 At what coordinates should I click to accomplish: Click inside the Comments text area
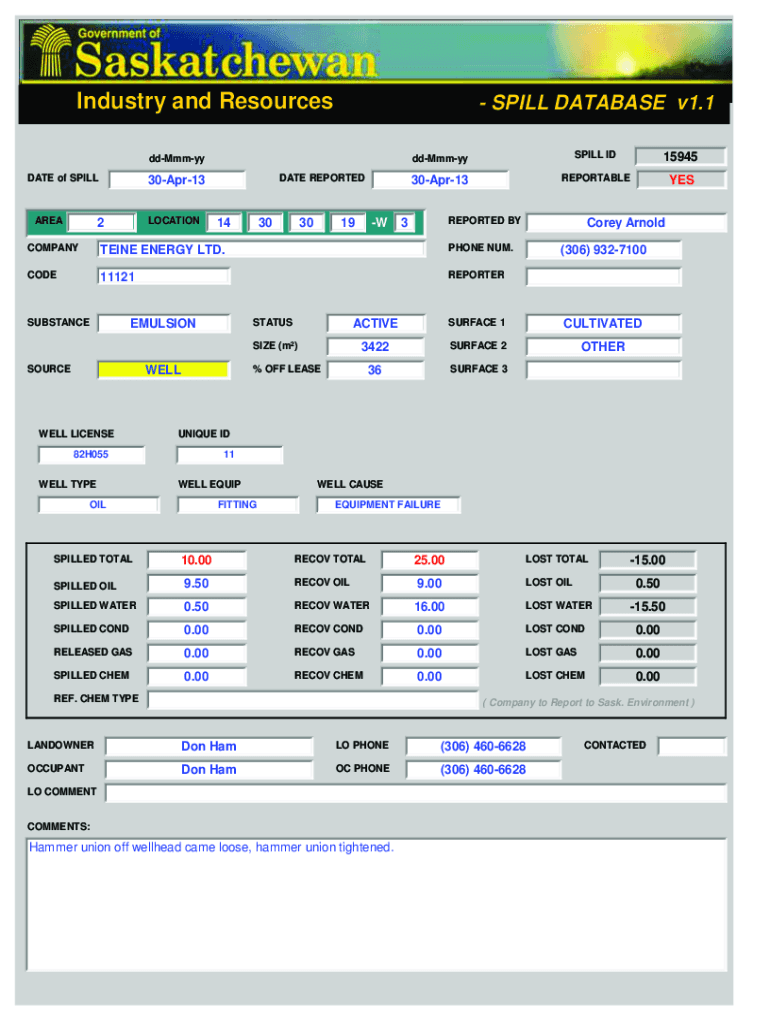pyautogui.click(x=376, y=910)
